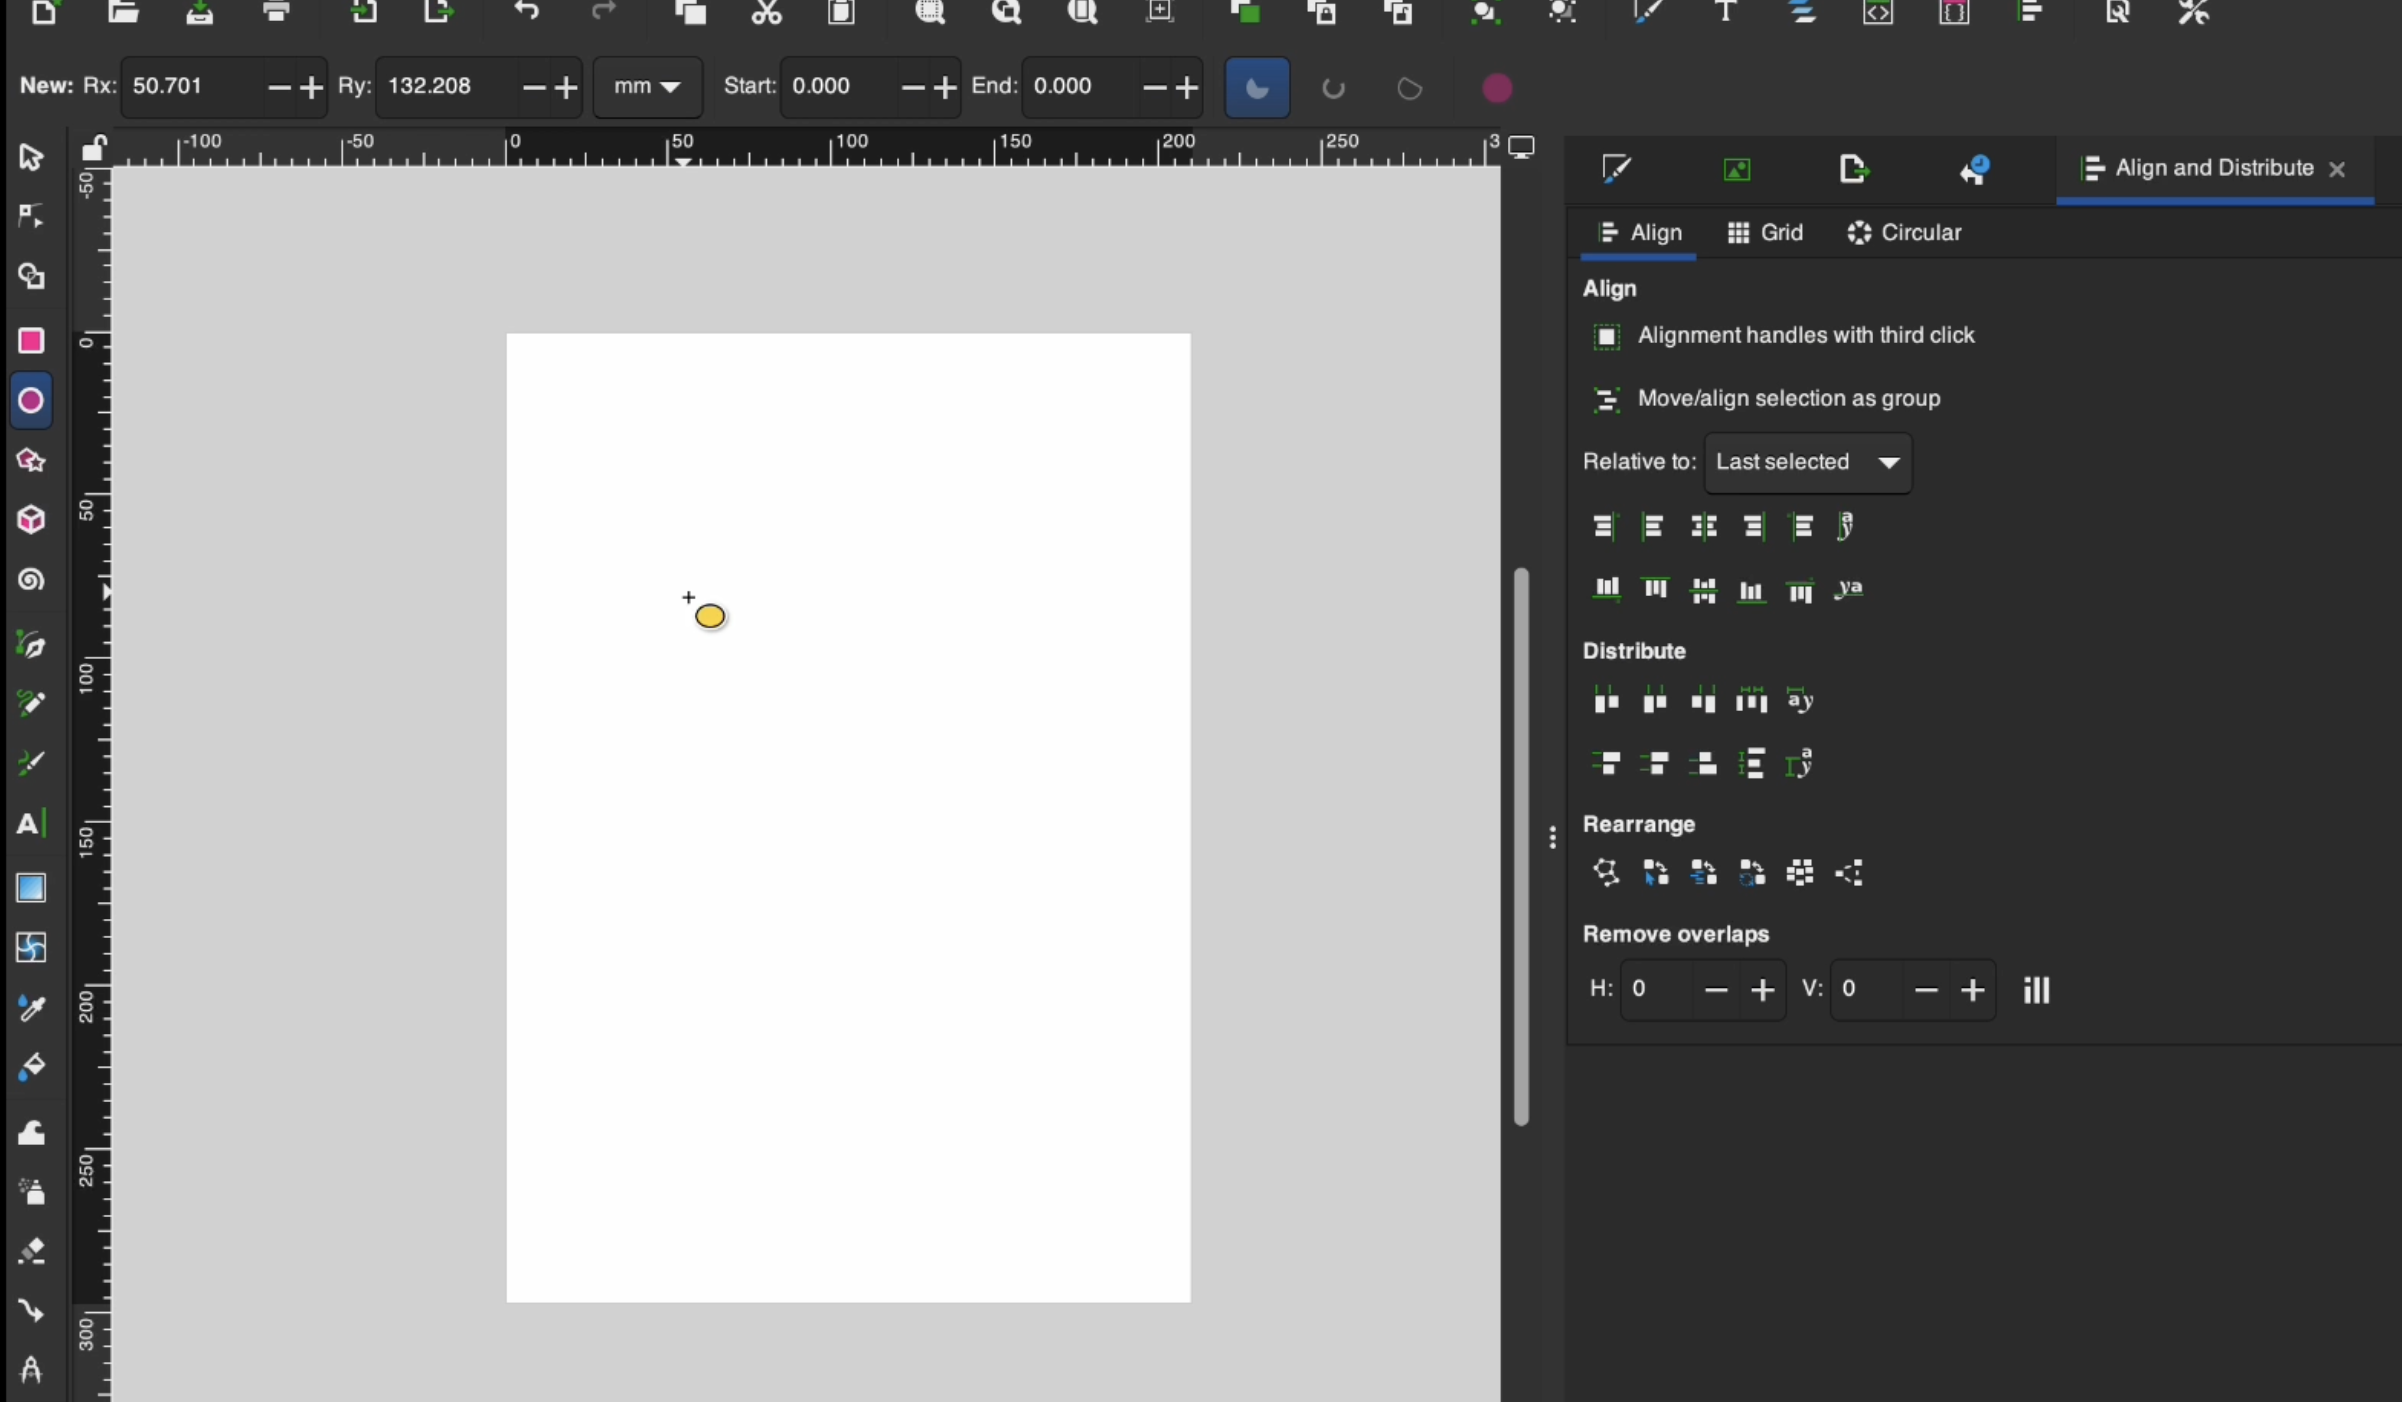This screenshot has width=2402, height=1402.
Task: Select the color Dropper tool
Action: point(31,1009)
